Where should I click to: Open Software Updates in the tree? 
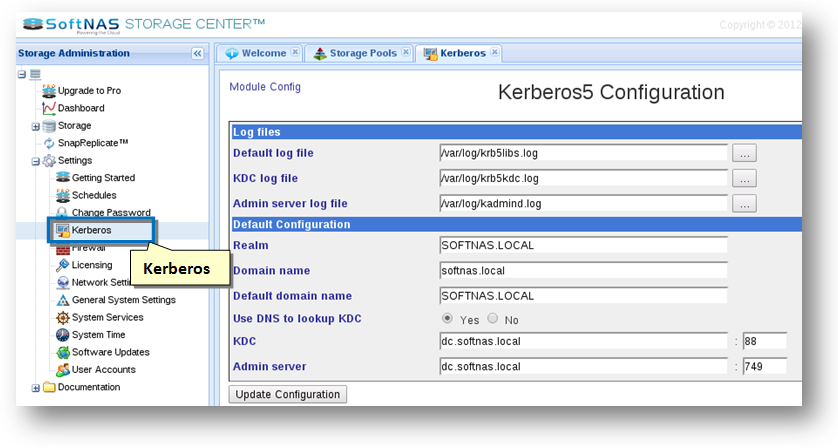(x=111, y=352)
